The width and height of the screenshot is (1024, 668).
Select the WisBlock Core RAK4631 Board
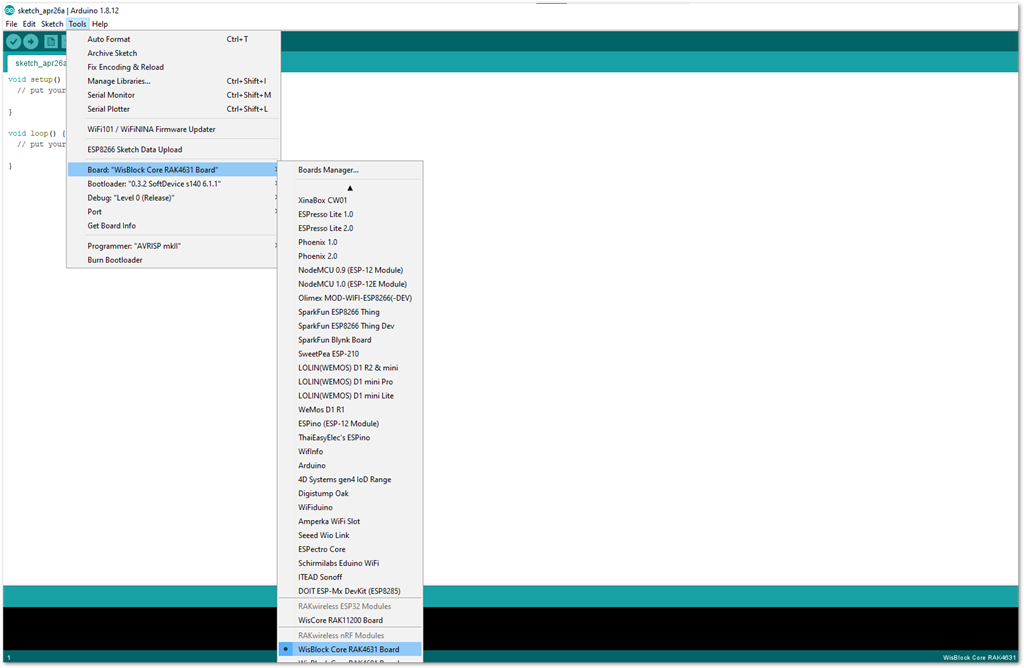coord(351,649)
